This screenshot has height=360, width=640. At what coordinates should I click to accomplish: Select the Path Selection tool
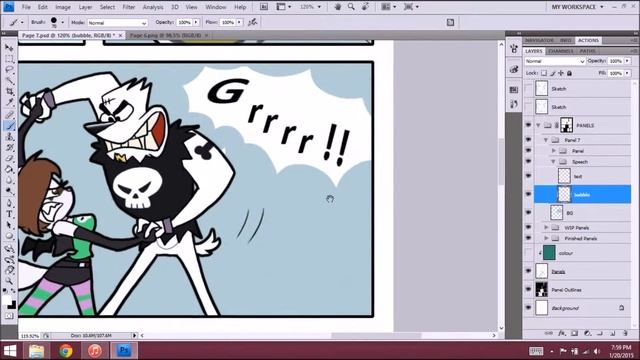coord(9,225)
